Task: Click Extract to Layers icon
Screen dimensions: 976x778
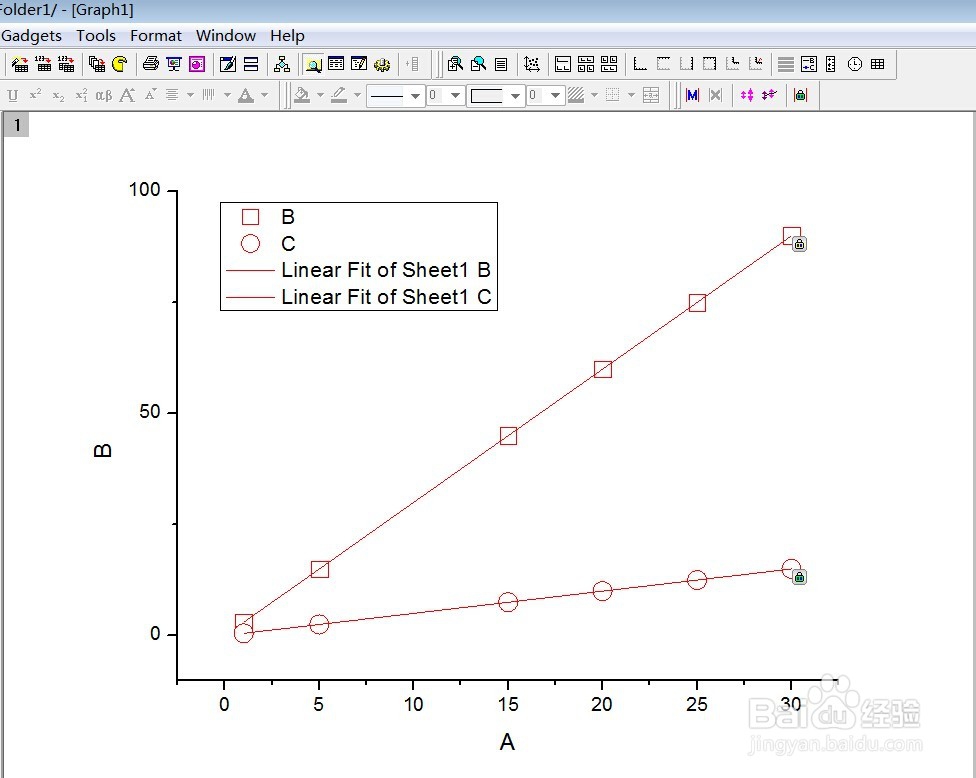Action: click(563, 63)
